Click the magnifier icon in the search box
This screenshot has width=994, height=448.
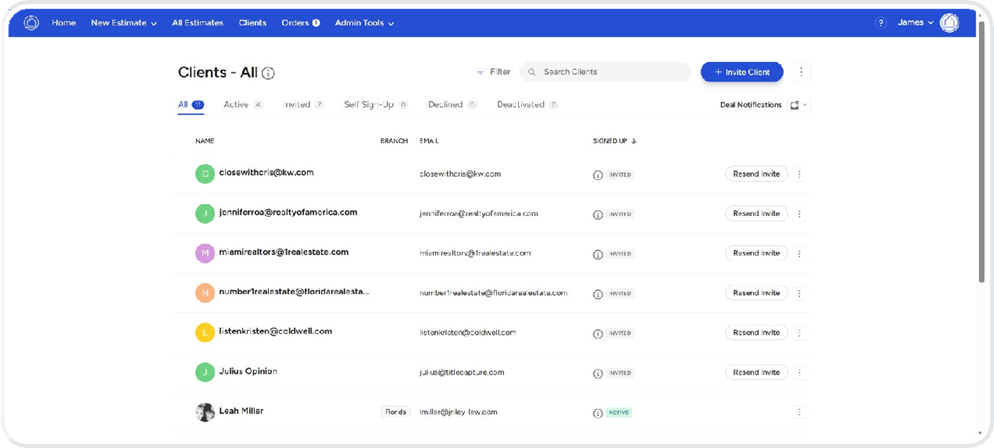[x=532, y=72]
